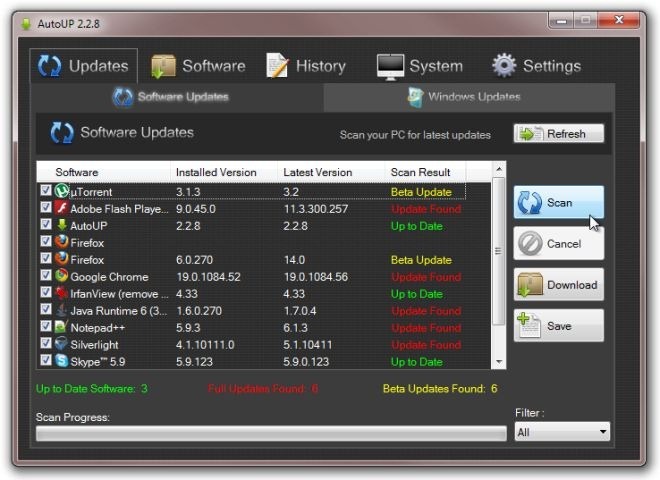This screenshot has width=660, height=480.
Task: Sort by Installed Version column header
Action: pyautogui.click(x=224, y=172)
